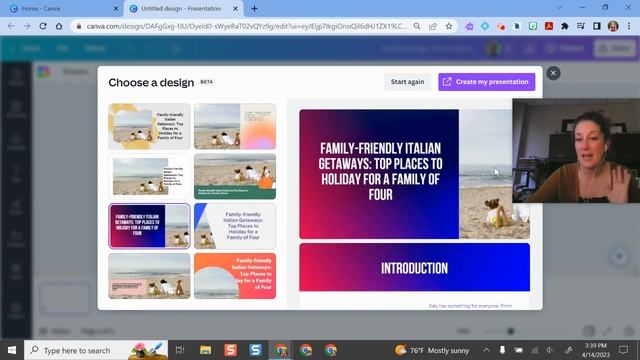Open the Chrome three-dot menu

(x=629, y=26)
